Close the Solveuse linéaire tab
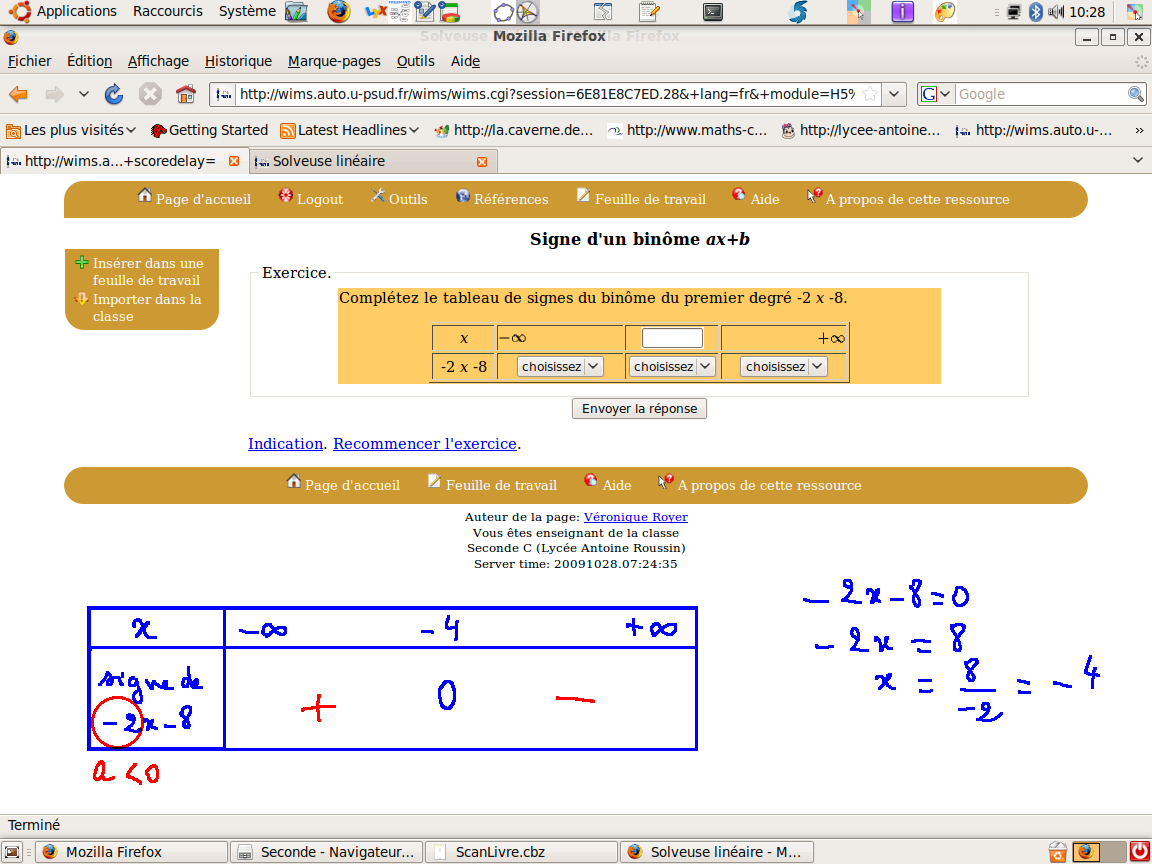Image resolution: width=1152 pixels, height=864 pixels. (x=482, y=161)
